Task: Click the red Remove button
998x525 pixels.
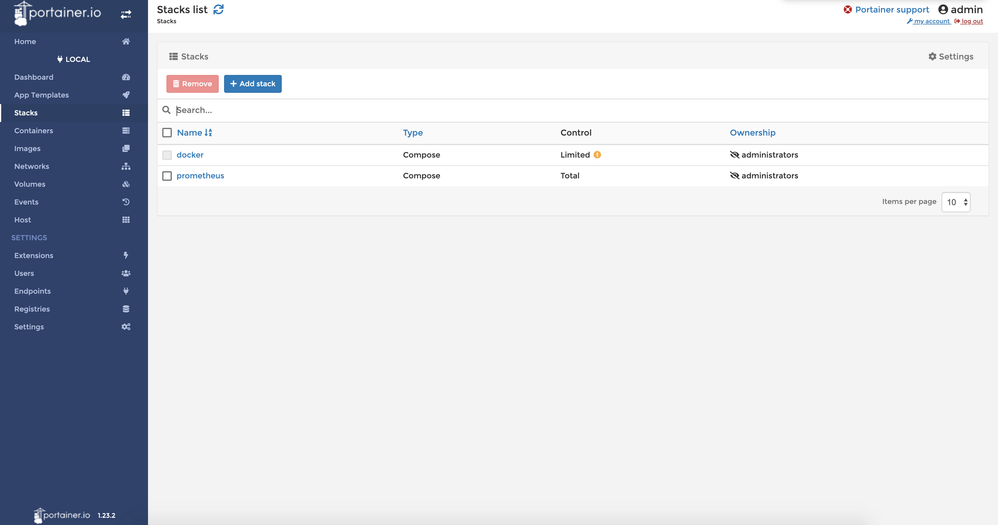Action: [192, 84]
